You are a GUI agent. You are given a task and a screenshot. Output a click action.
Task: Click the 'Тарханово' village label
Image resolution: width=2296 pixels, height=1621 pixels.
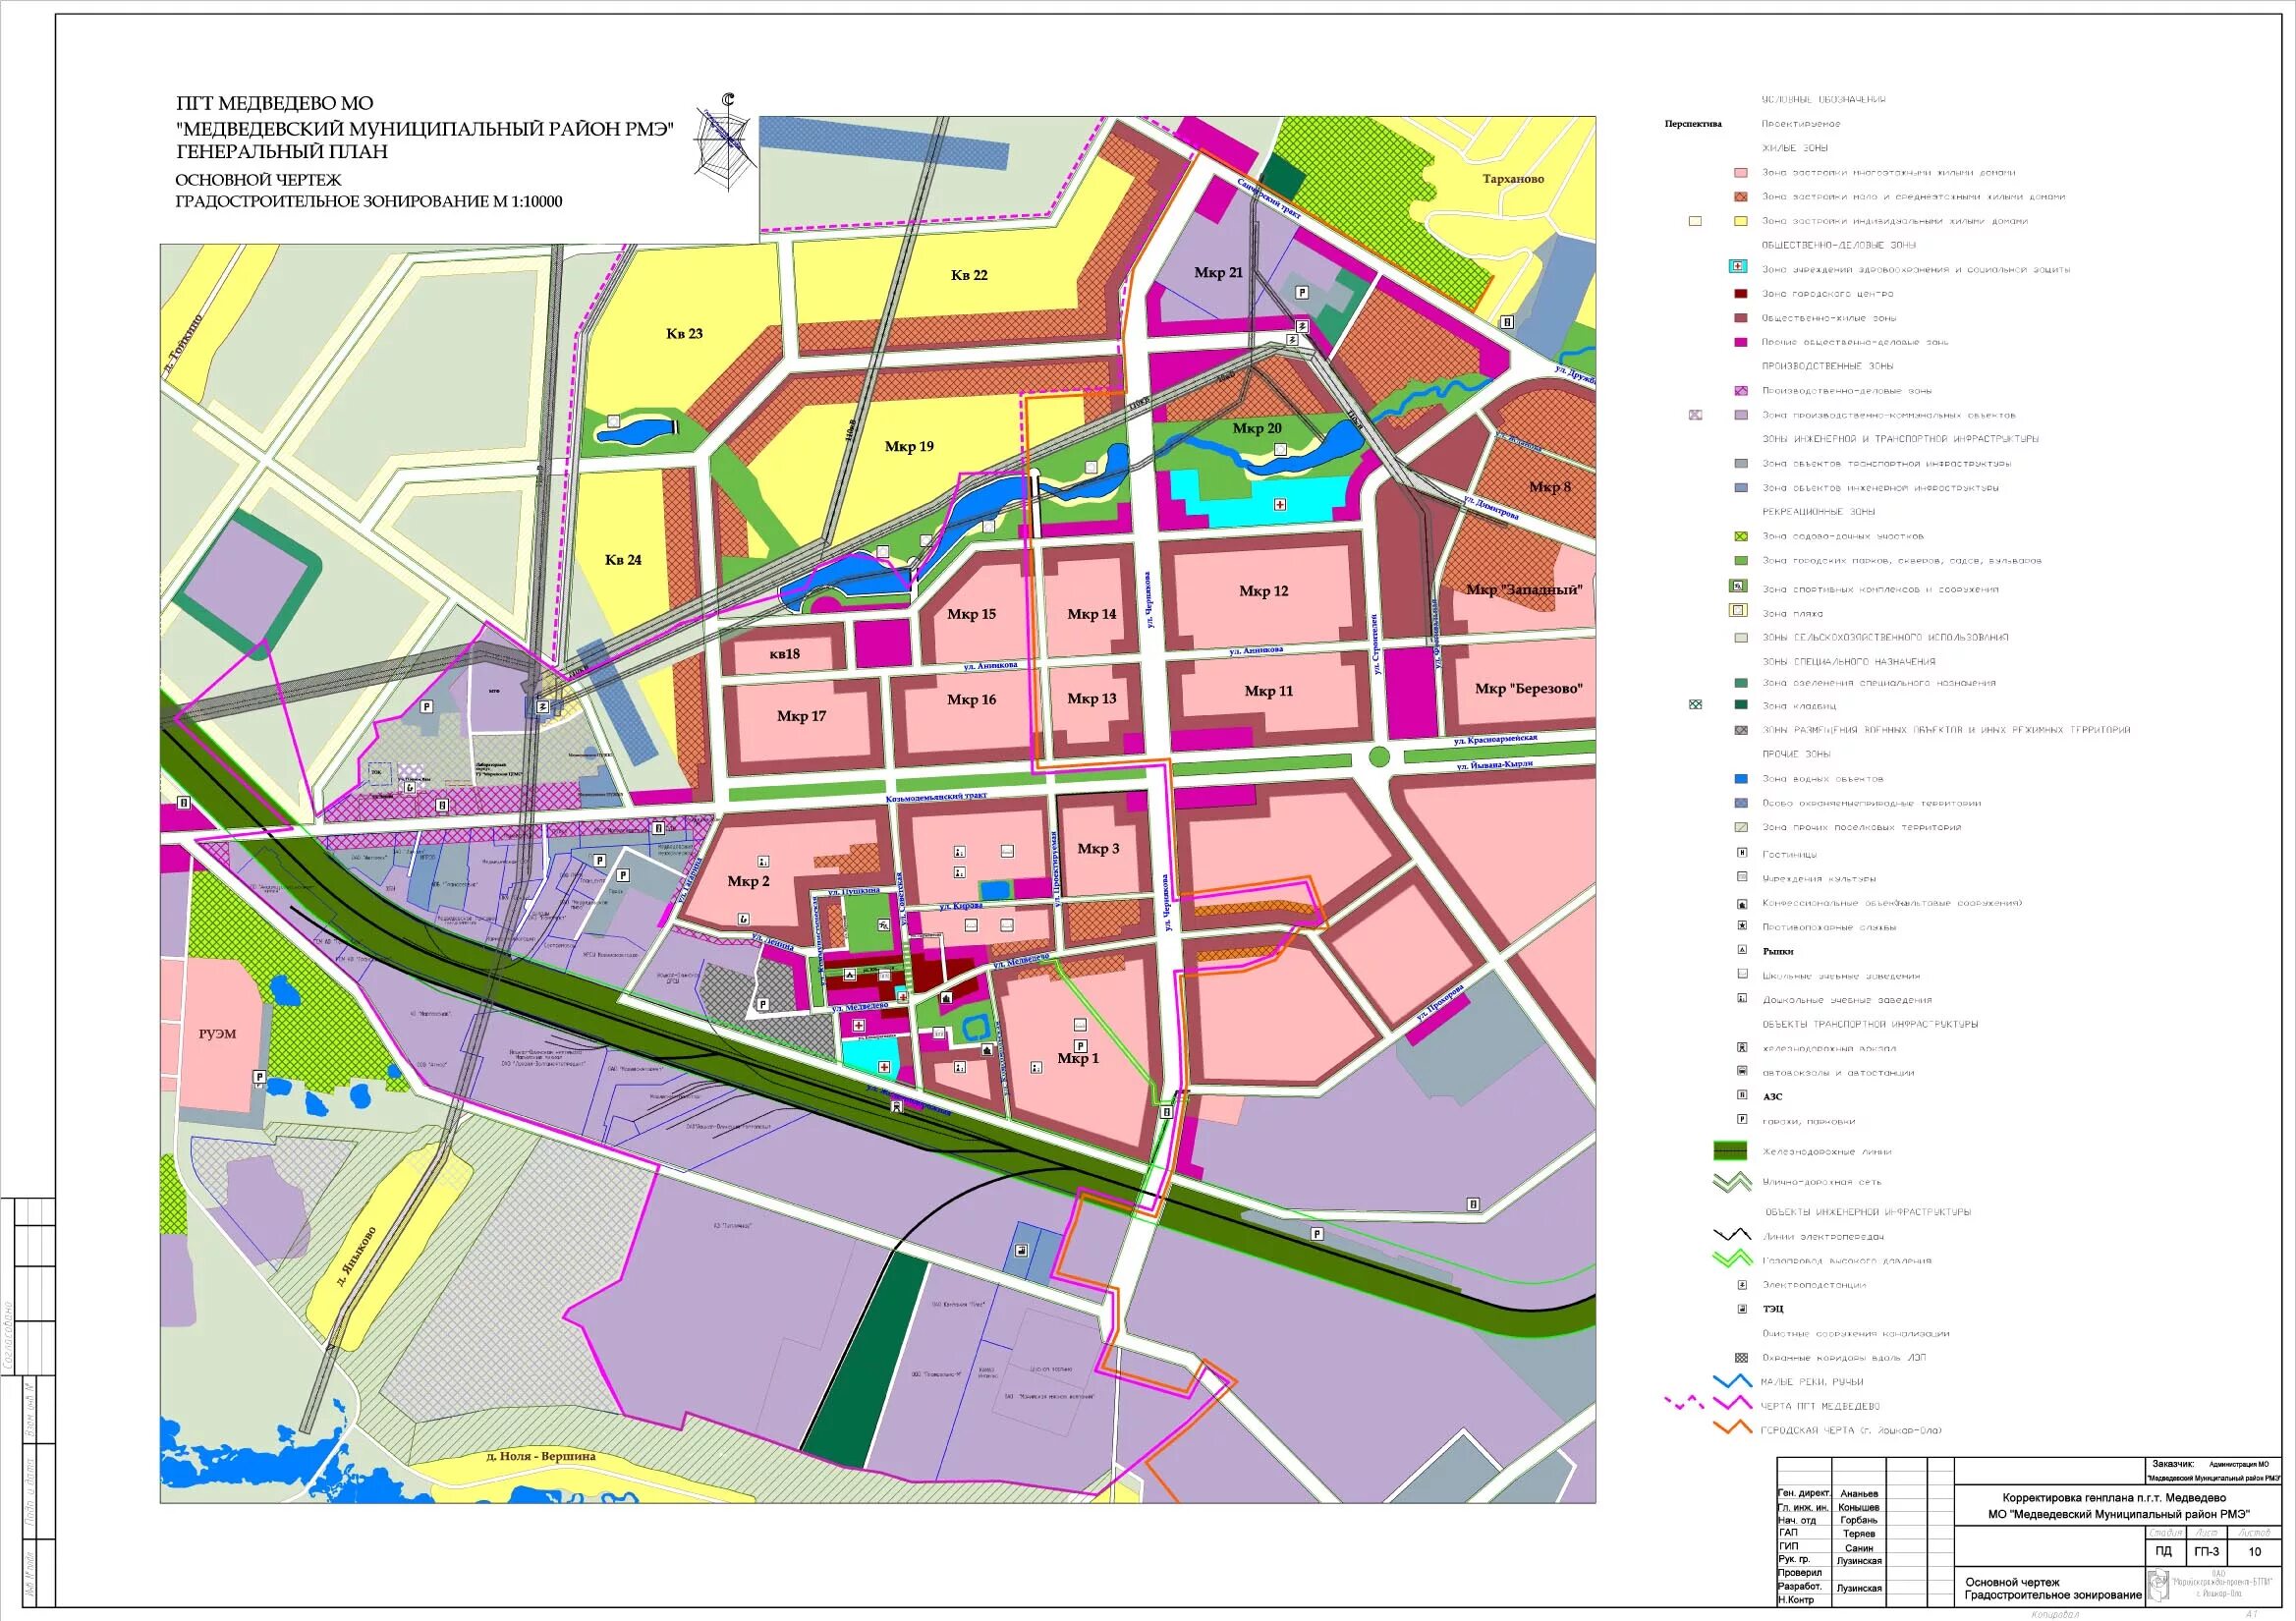tap(1513, 179)
